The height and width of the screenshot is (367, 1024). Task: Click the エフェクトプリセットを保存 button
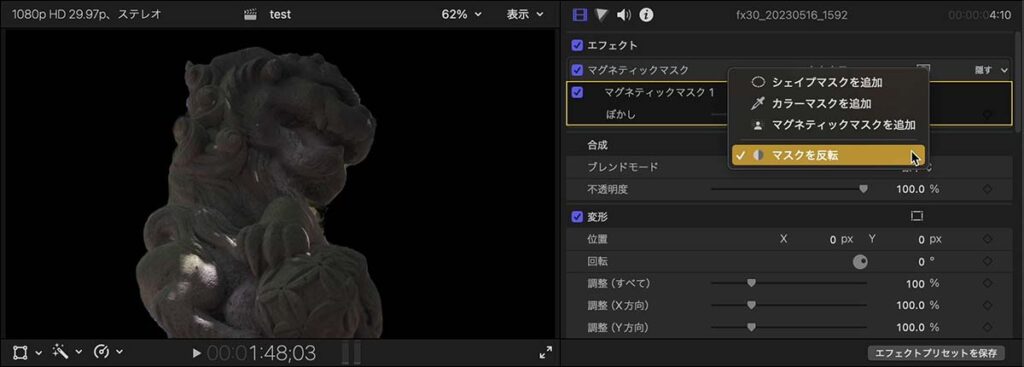click(x=935, y=353)
